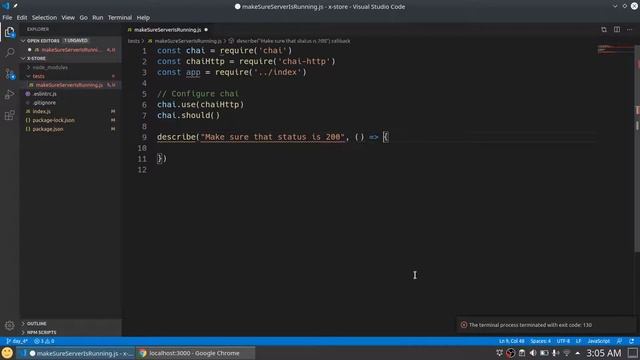Click the errors and warnings counter in status bar
This screenshot has height=360, width=640.
point(44,341)
